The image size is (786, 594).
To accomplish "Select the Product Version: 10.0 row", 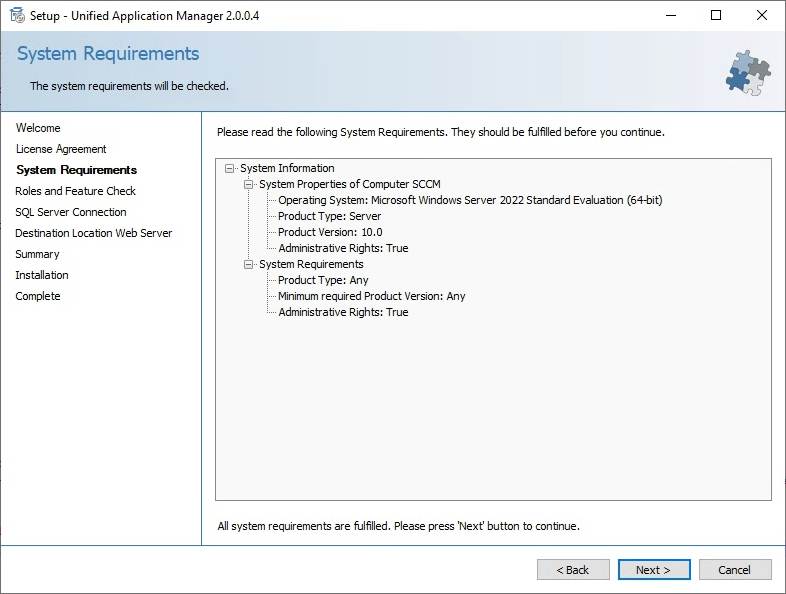I will (x=330, y=232).
